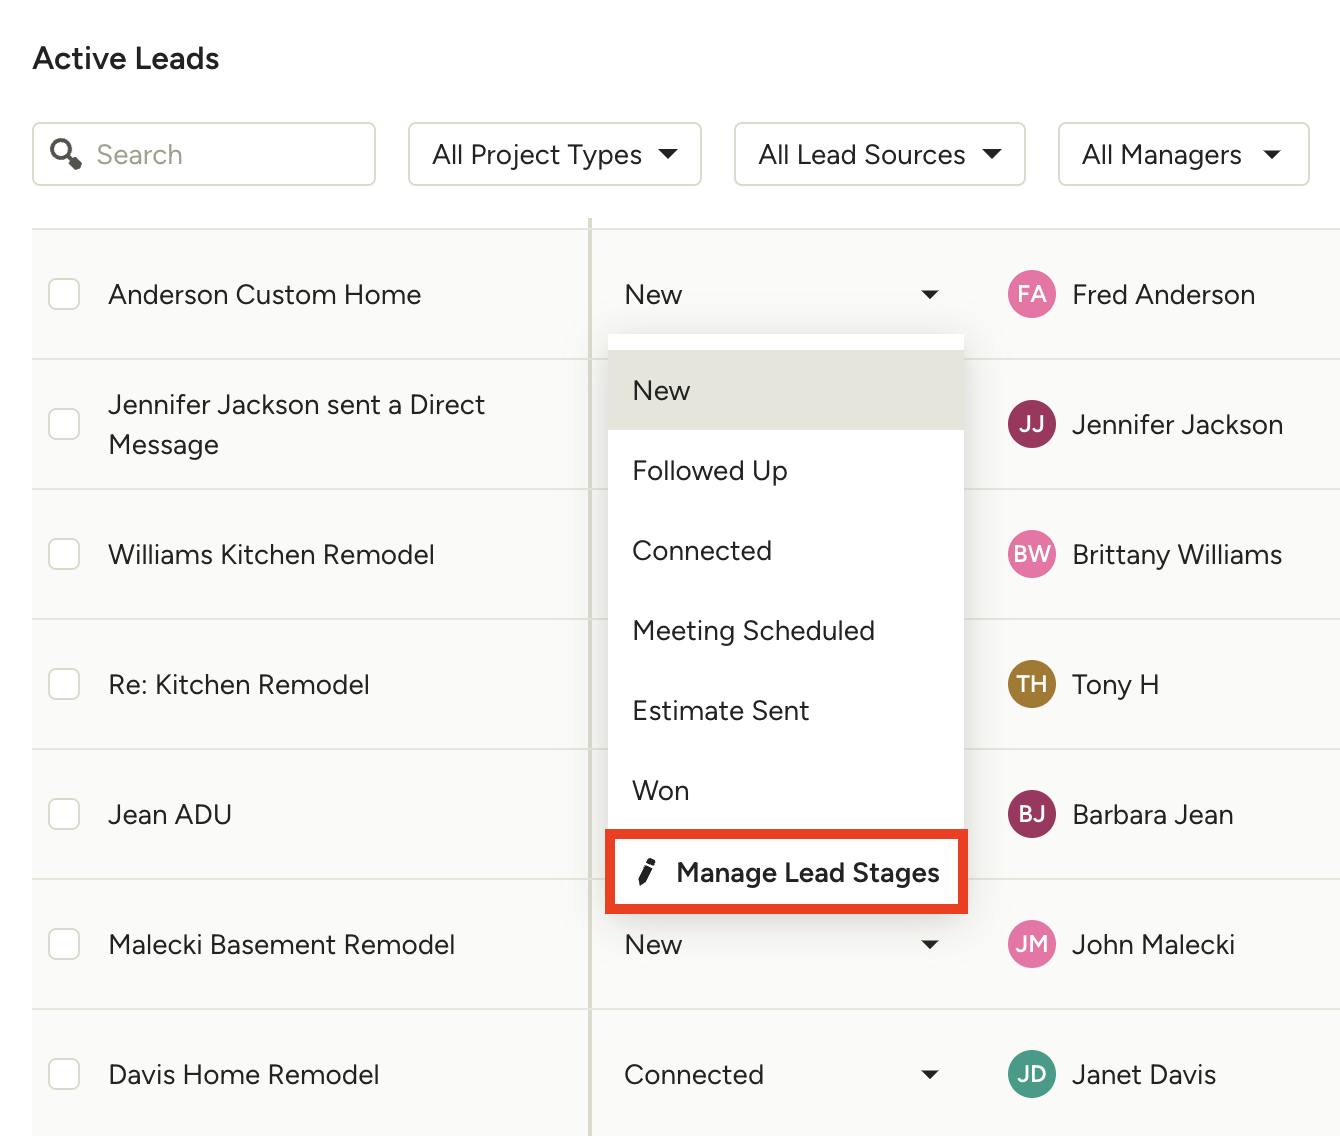
Task: Select the Williams Kitchen Remodel checkbox
Action: tap(64, 554)
